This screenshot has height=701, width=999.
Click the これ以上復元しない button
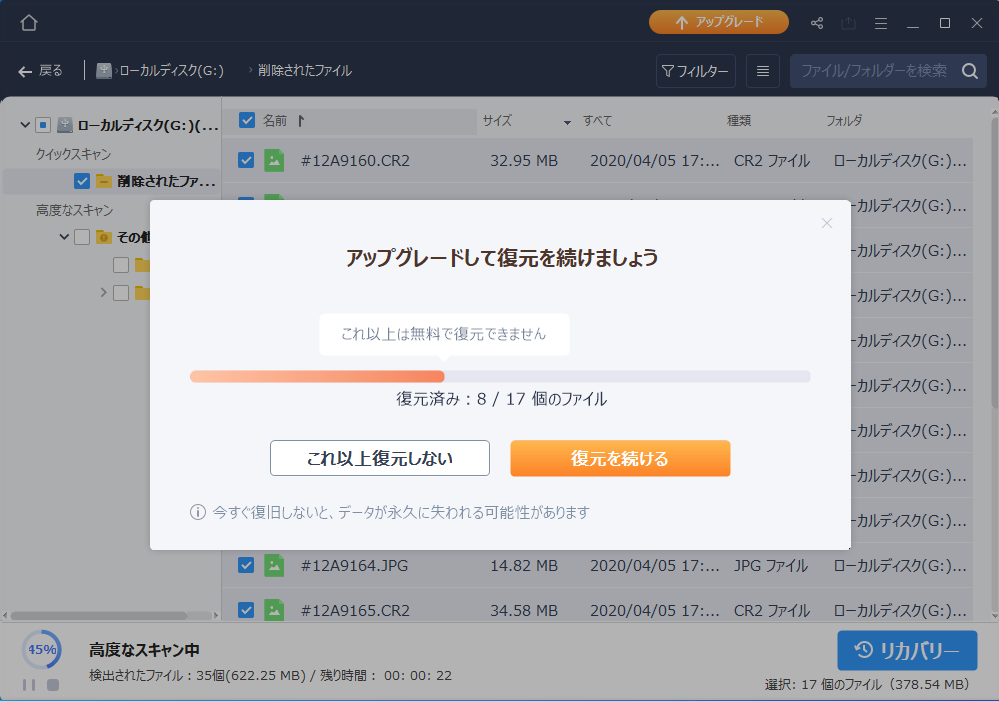coord(380,459)
